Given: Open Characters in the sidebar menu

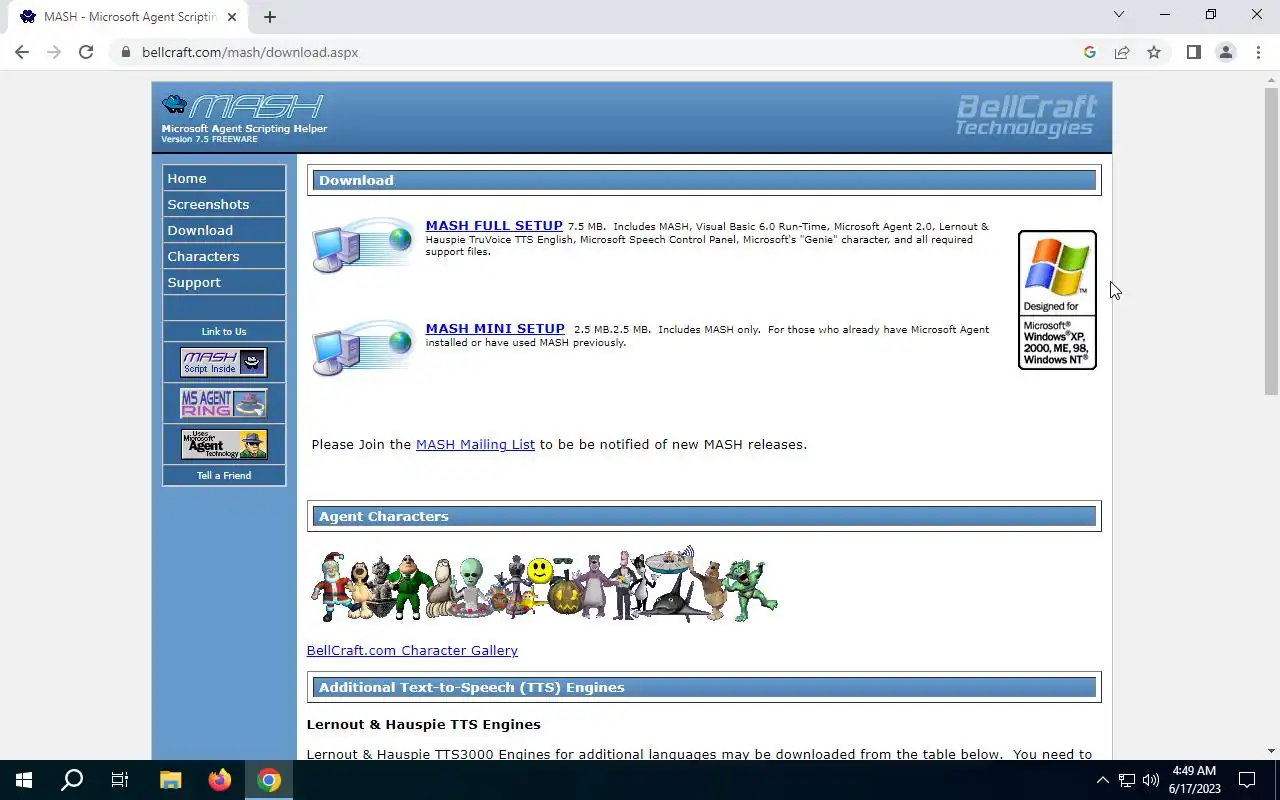Looking at the screenshot, I should (x=224, y=256).
